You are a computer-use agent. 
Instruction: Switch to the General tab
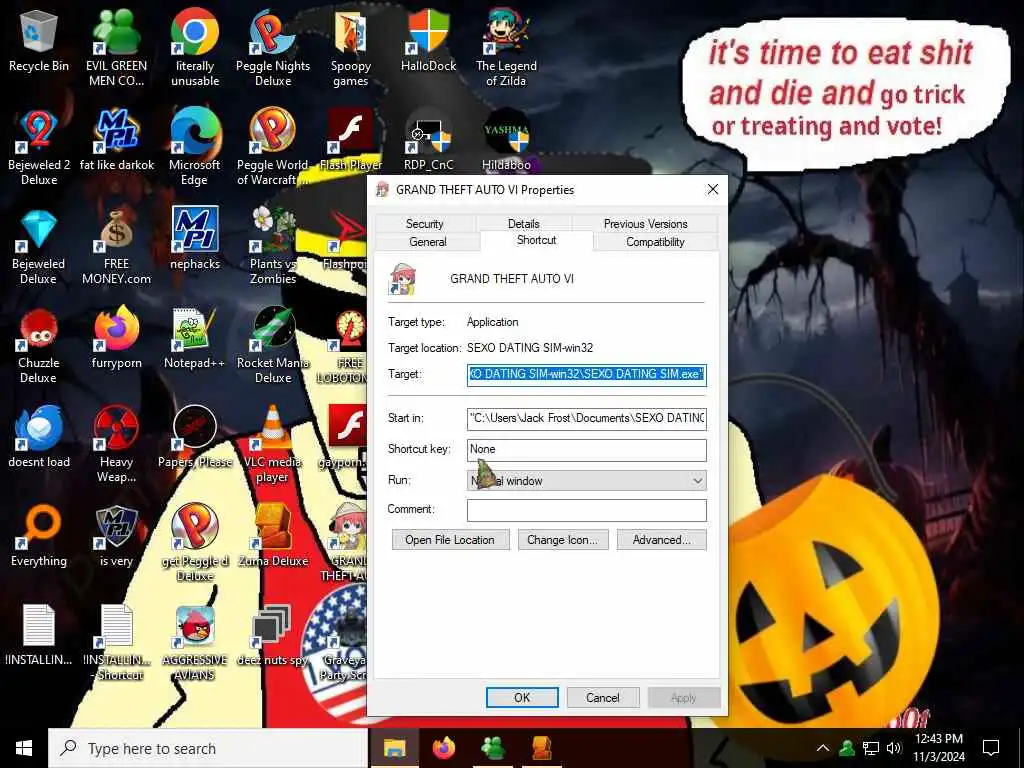click(428, 242)
